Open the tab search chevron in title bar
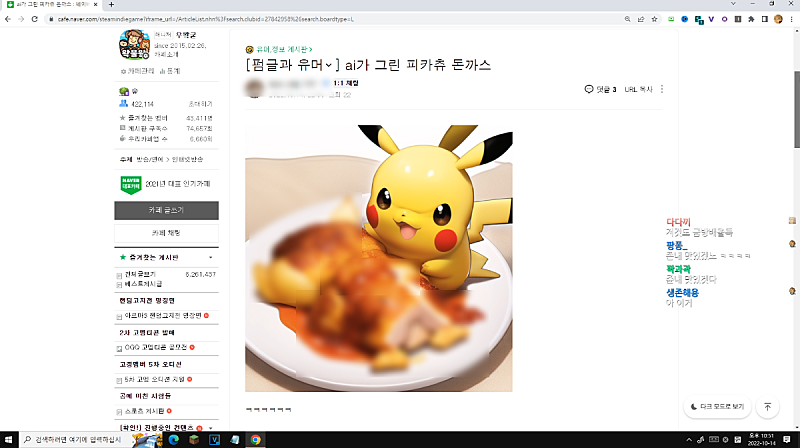 pyautogui.click(x=733, y=4)
